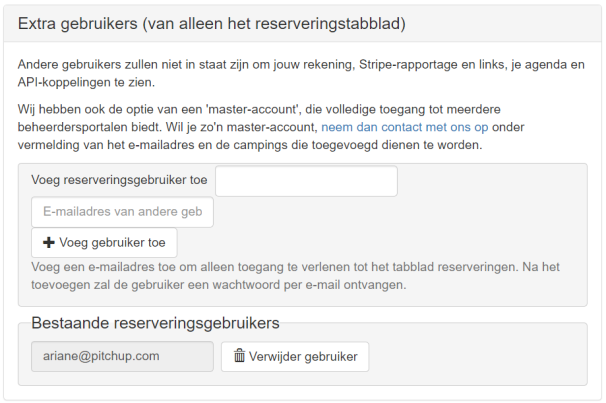Click the paragraph starting 'Wij hebben ook de optie van een'
This screenshot has width=606, height=403.
tap(271, 127)
